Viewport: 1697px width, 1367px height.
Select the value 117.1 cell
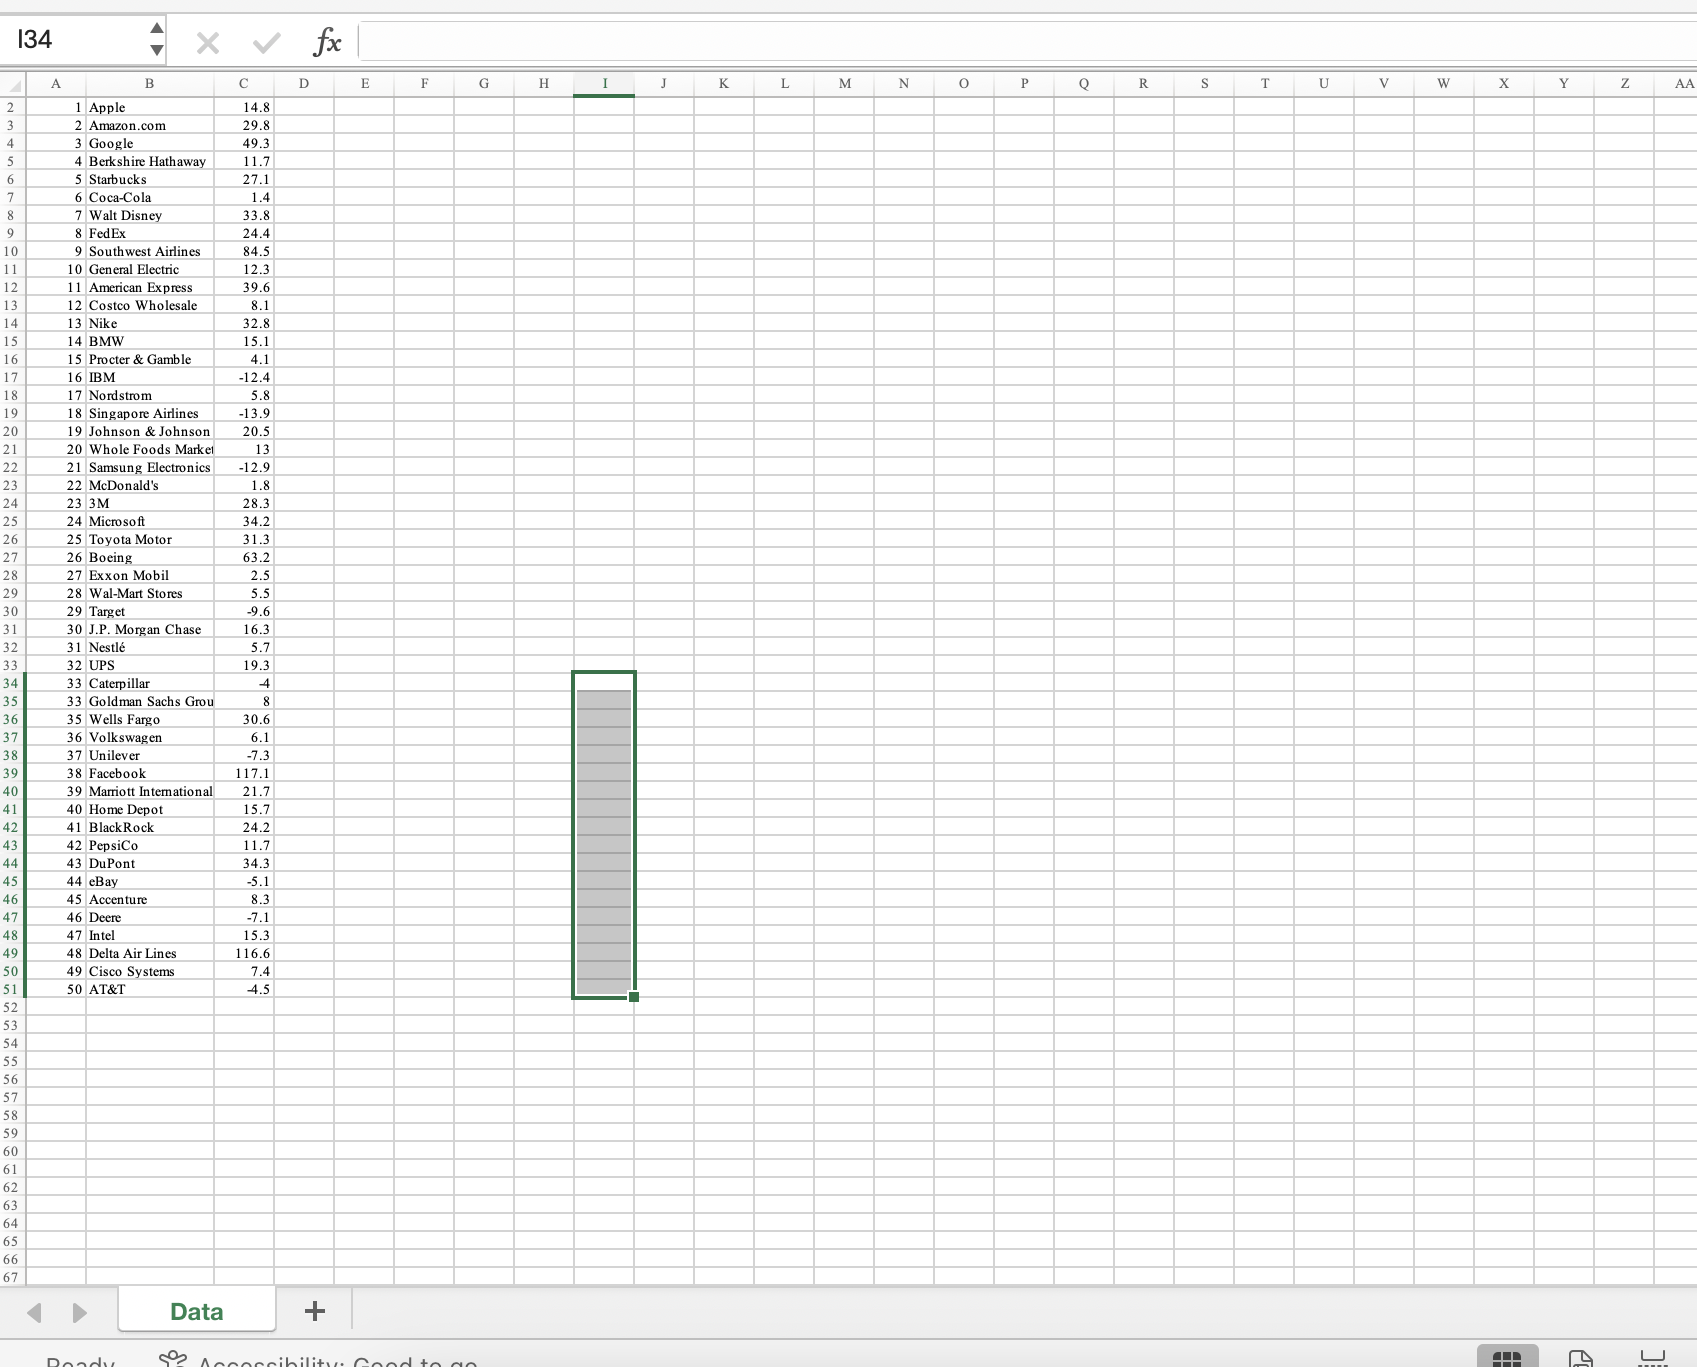tap(244, 773)
